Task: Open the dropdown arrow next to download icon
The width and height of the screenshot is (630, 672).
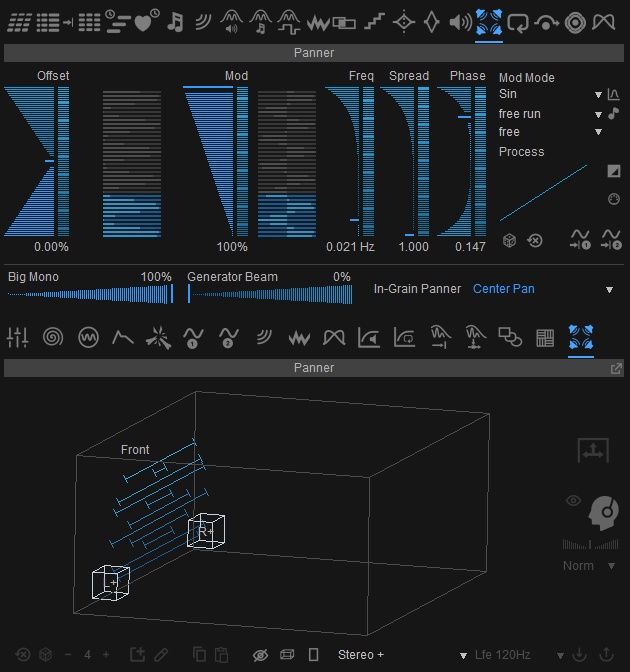Action: pyautogui.click(x=560, y=655)
